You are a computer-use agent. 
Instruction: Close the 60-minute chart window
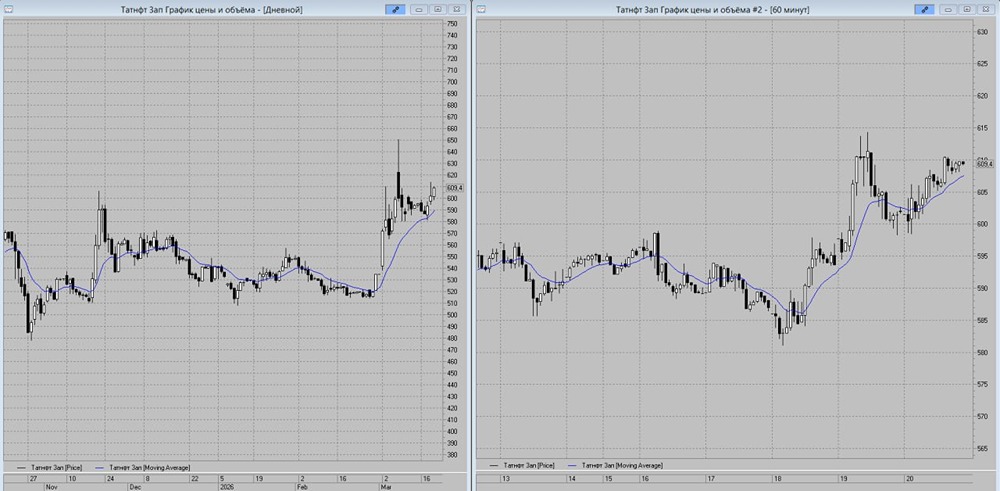point(986,10)
